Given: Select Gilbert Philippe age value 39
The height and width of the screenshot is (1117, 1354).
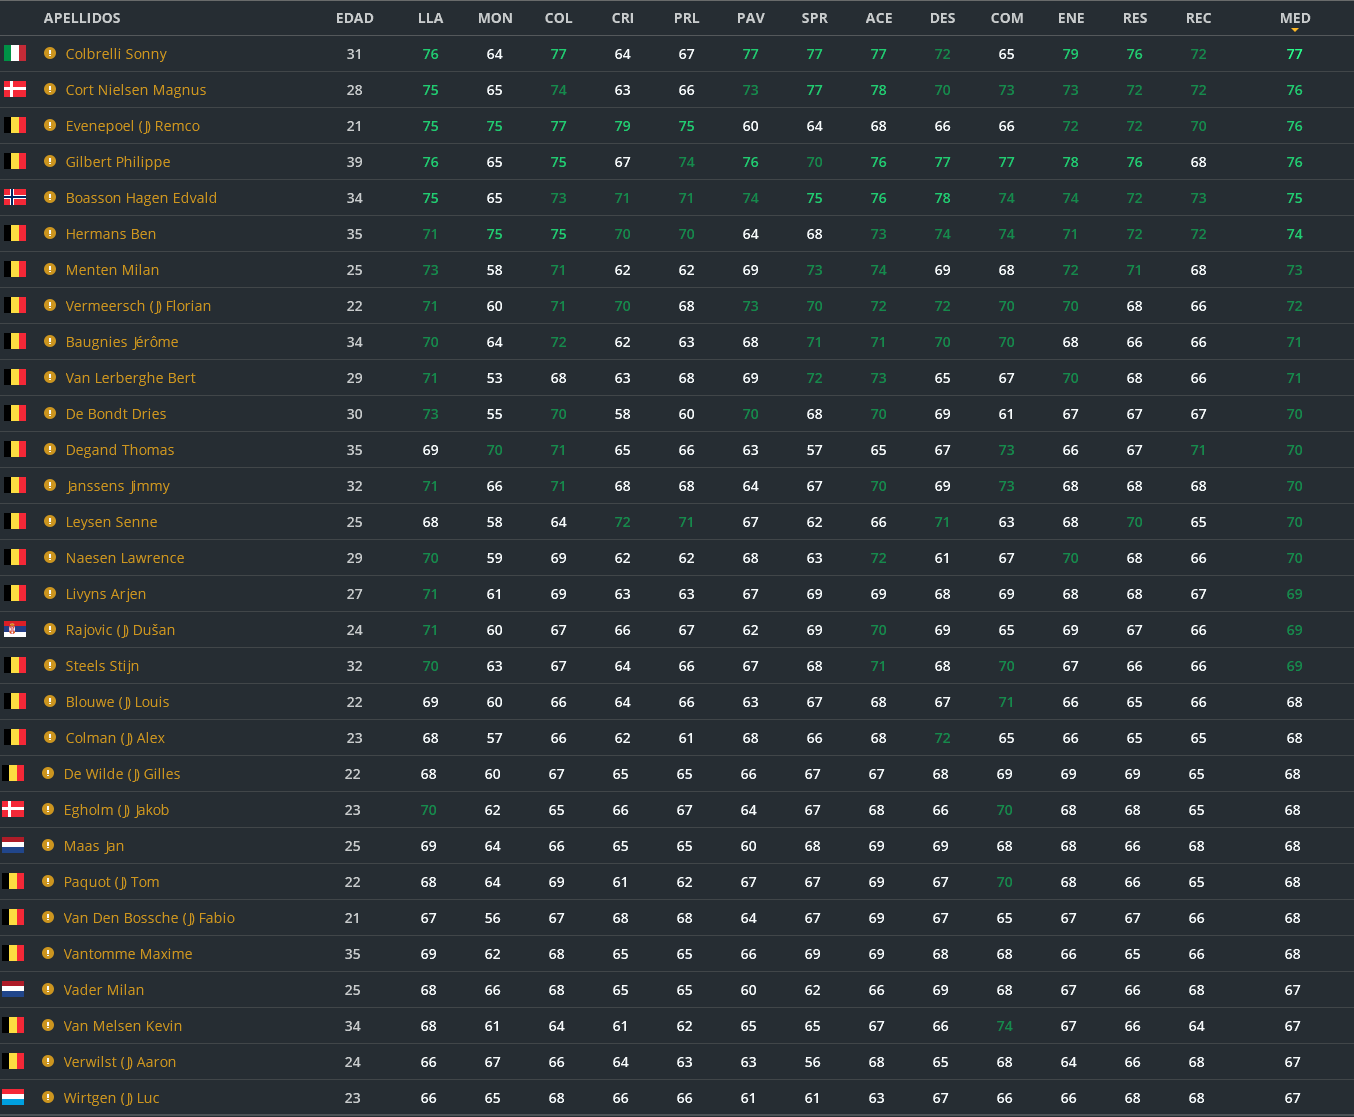Looking at the screenshot, I should (x=355, y=162).
